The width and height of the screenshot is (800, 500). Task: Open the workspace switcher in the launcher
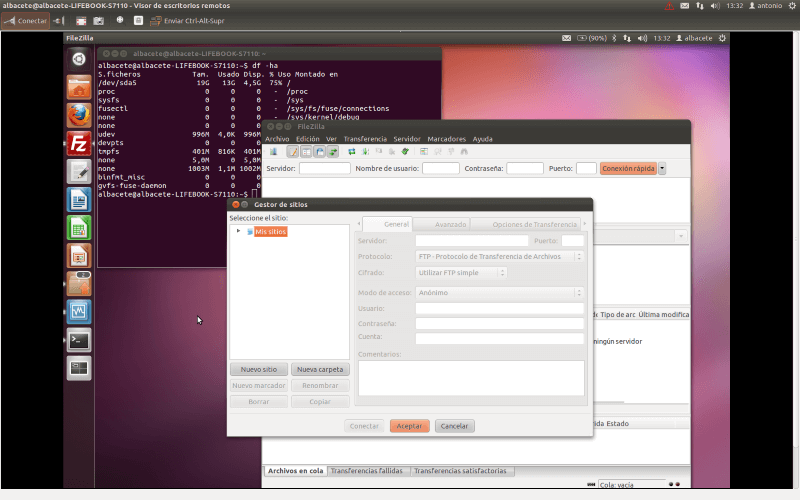click(79, 368)
